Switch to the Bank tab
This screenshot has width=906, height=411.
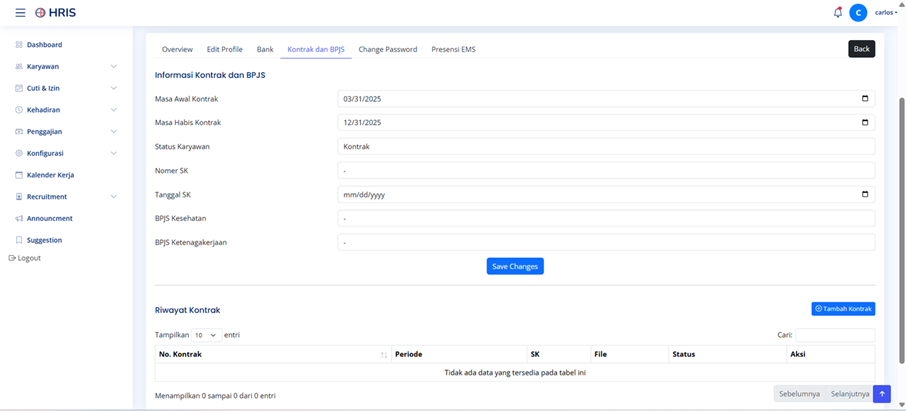tap(265, 50)
